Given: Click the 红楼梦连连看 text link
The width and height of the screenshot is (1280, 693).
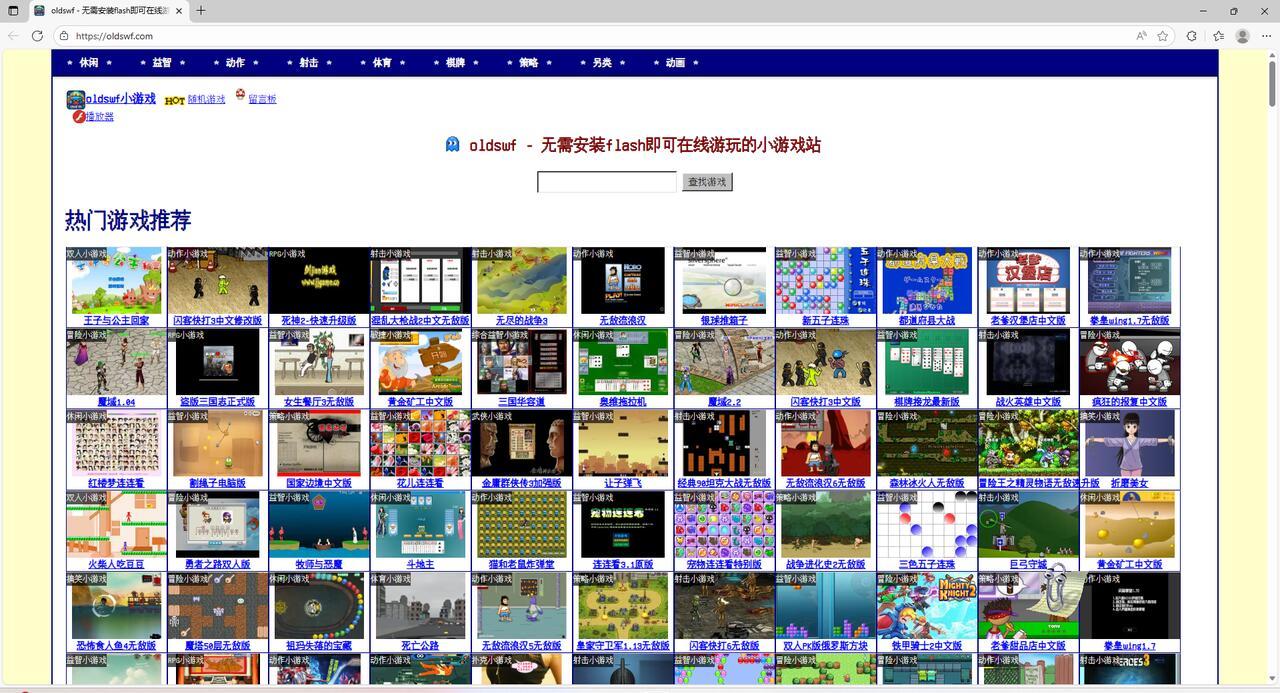Looking at the screenshot, I should [x=116, y=483].
